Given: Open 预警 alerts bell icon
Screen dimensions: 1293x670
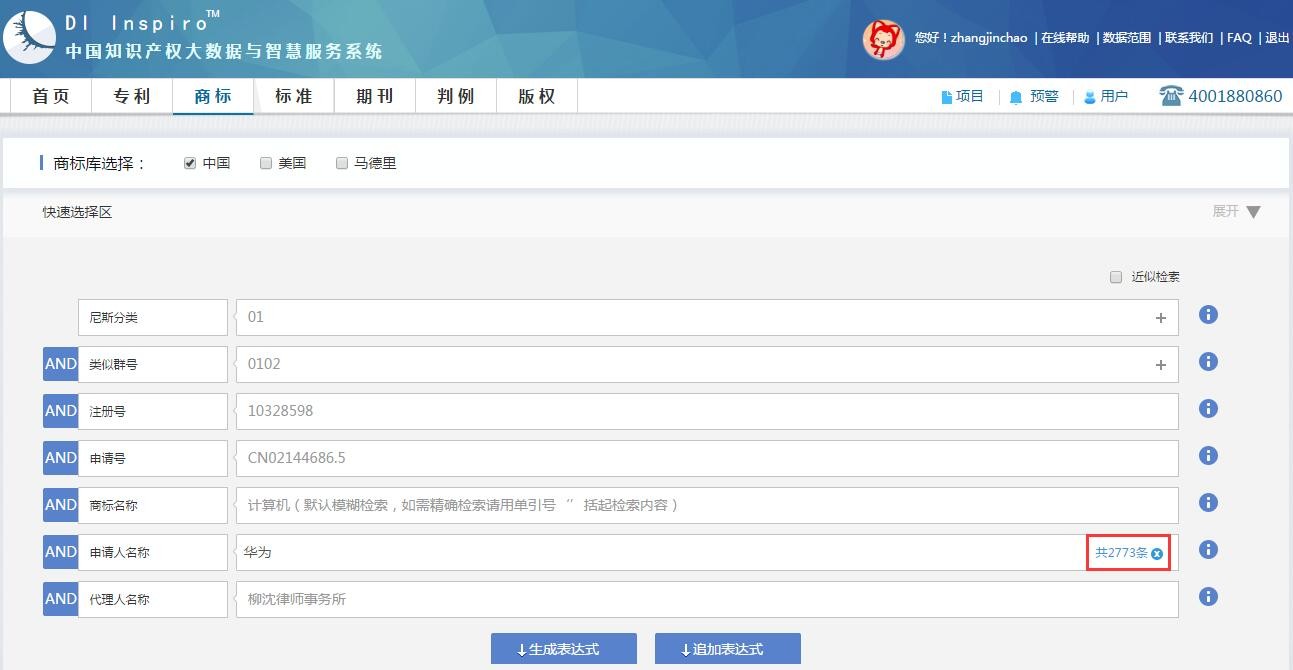Looking at the screenshot, I should click(1016, 97).
